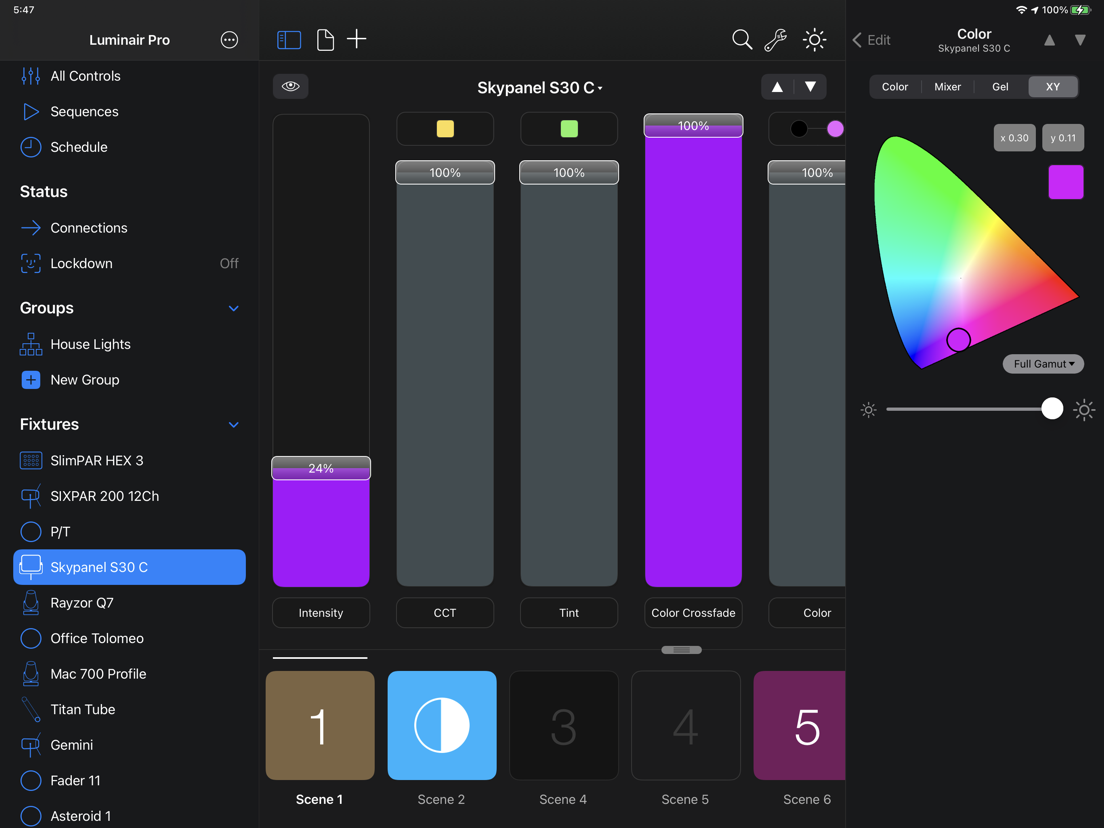This screenshot has height=828, width=1104.
Task: Open the wrench settings tool
Action: (775, 39)
